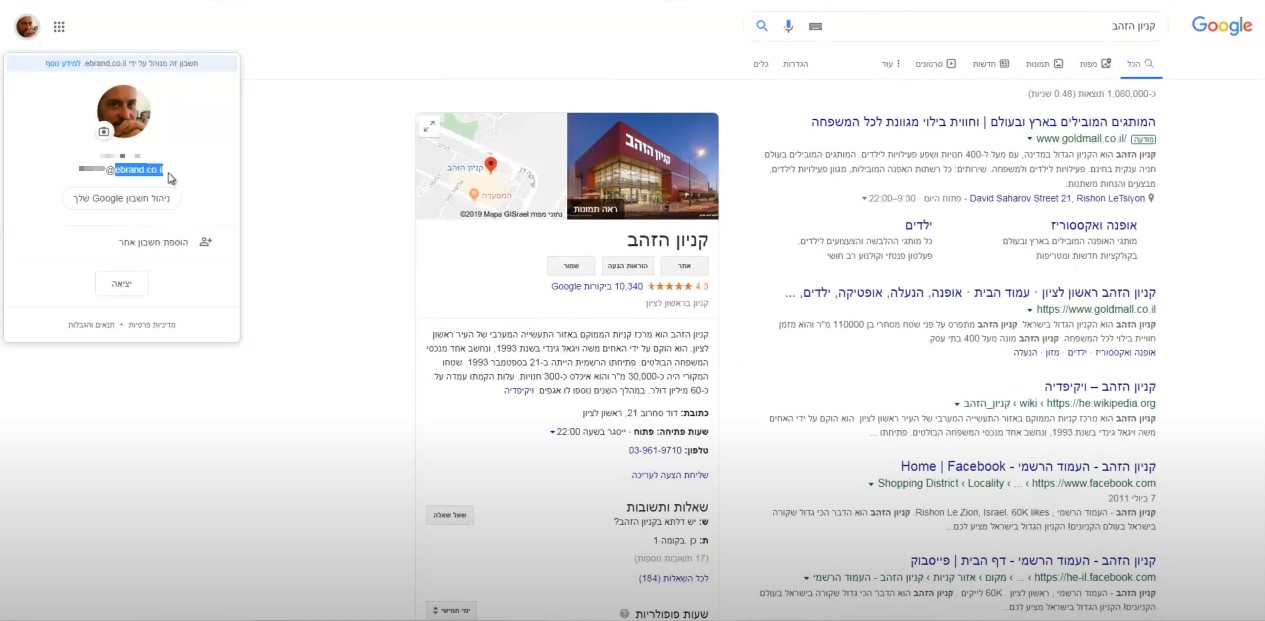Change profile photo via camera icon

(x=104, y=131)
